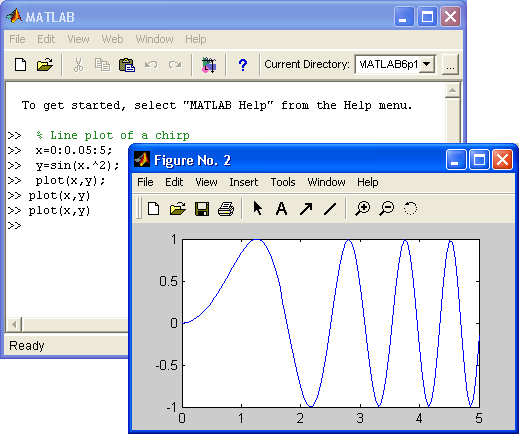The width and height of the screenshot is (519, 434).
Task: Print the figure using printer icon
Action: pos(226,209)
